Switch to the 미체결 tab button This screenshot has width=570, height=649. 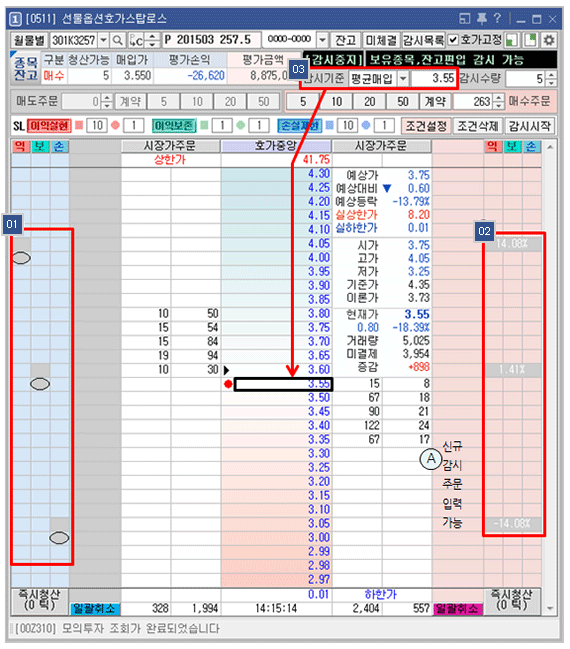pyautogui.click(x=381, y=40)
